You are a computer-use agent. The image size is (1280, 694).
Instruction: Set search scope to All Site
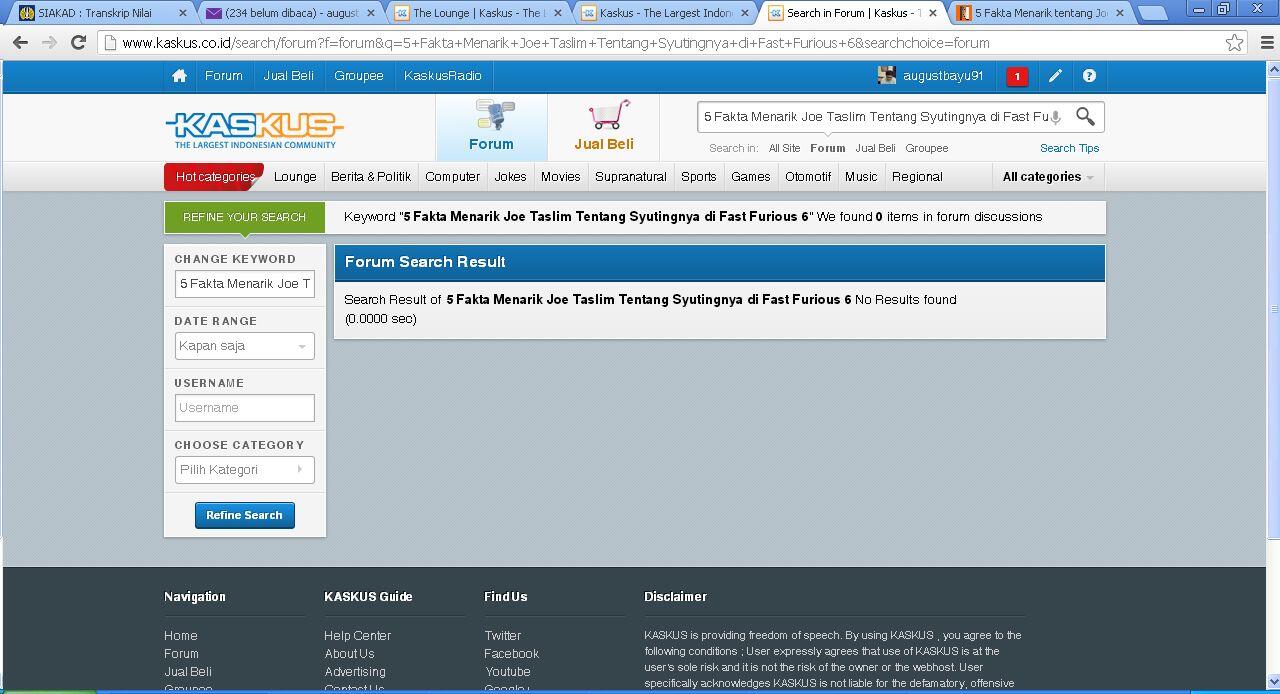click(784, 148)
